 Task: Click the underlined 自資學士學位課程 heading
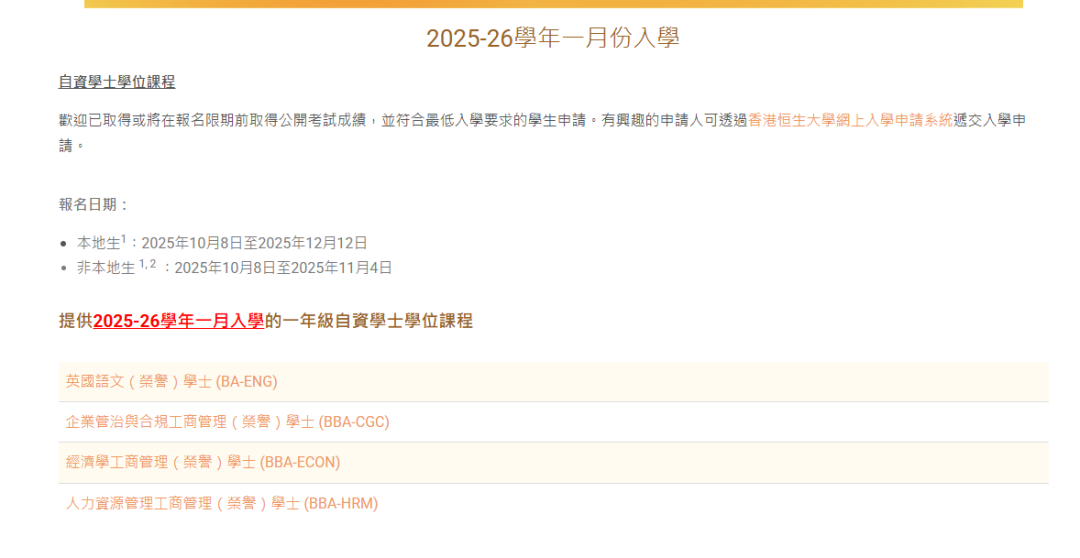117,82
